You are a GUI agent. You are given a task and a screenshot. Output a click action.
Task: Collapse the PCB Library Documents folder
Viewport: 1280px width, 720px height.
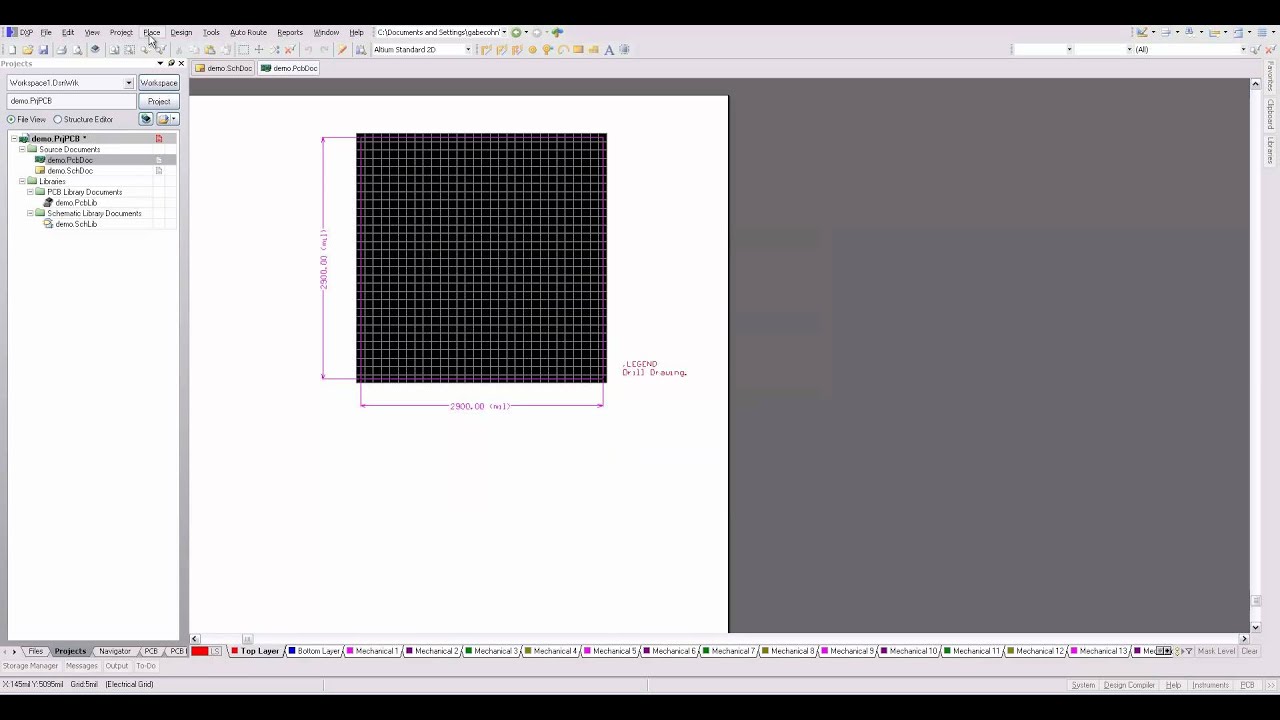pos(30,192)
